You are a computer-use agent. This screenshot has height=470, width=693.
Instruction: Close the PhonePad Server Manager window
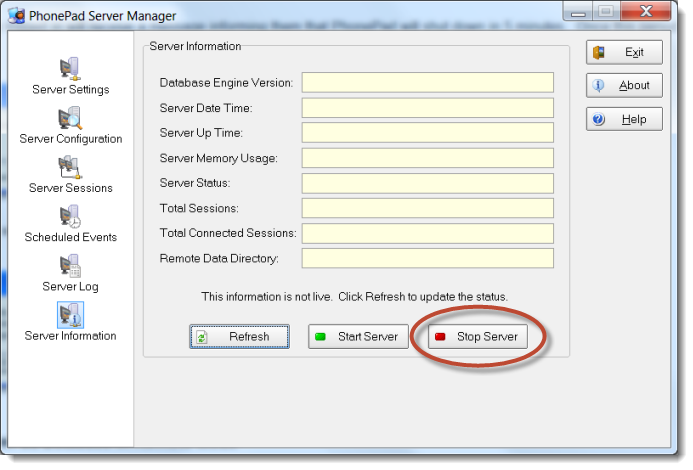646,11
